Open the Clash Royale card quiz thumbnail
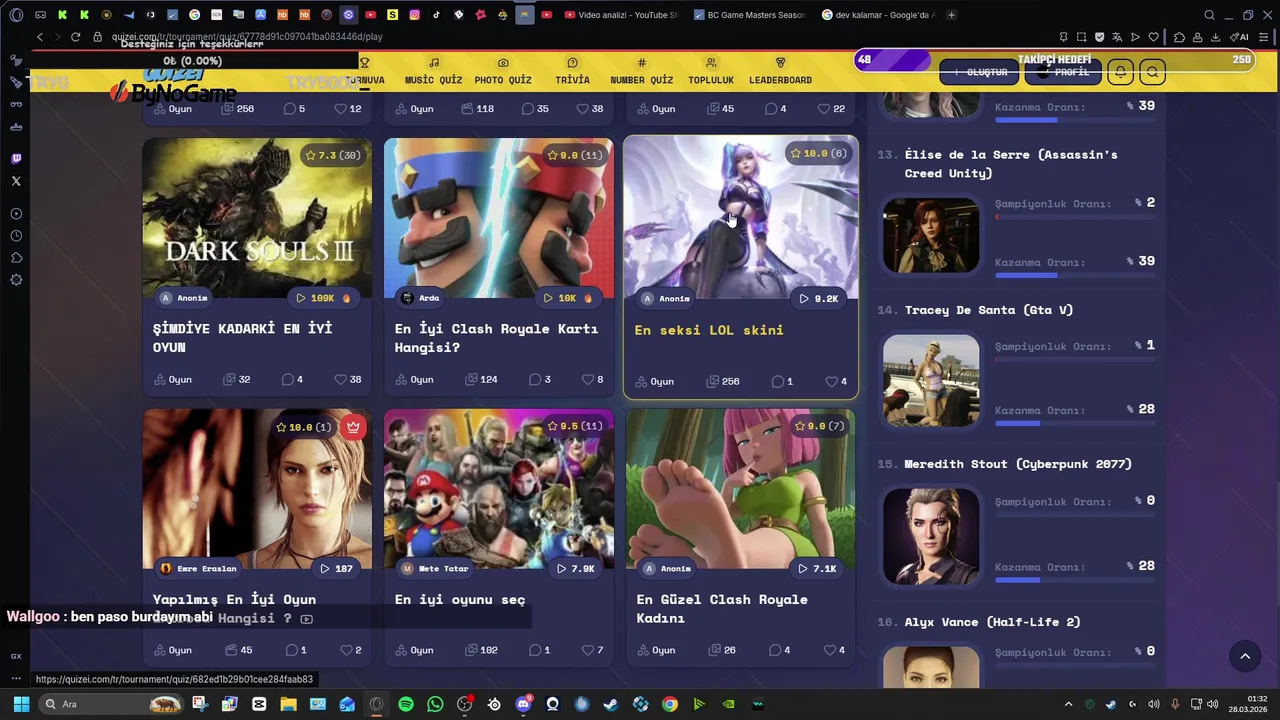This screenshot has width=1280, height=720. (x=499, y=218)
